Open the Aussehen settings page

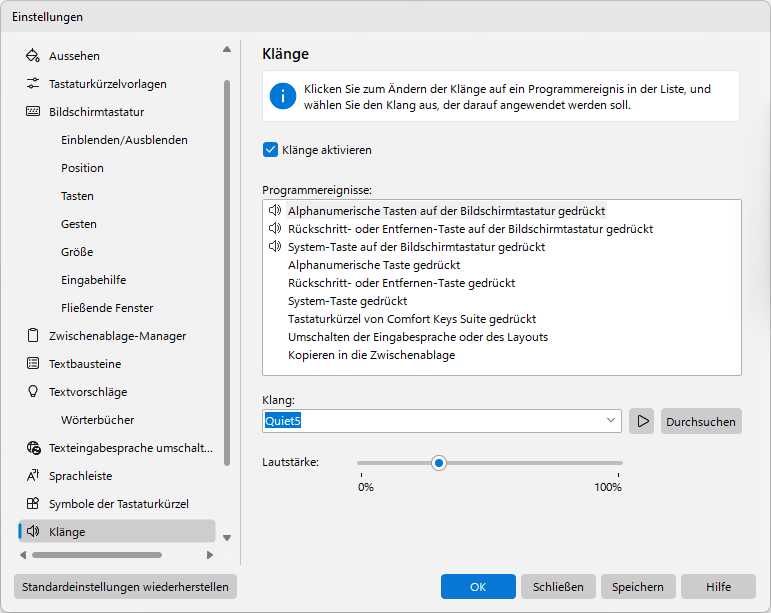[74, 56]
